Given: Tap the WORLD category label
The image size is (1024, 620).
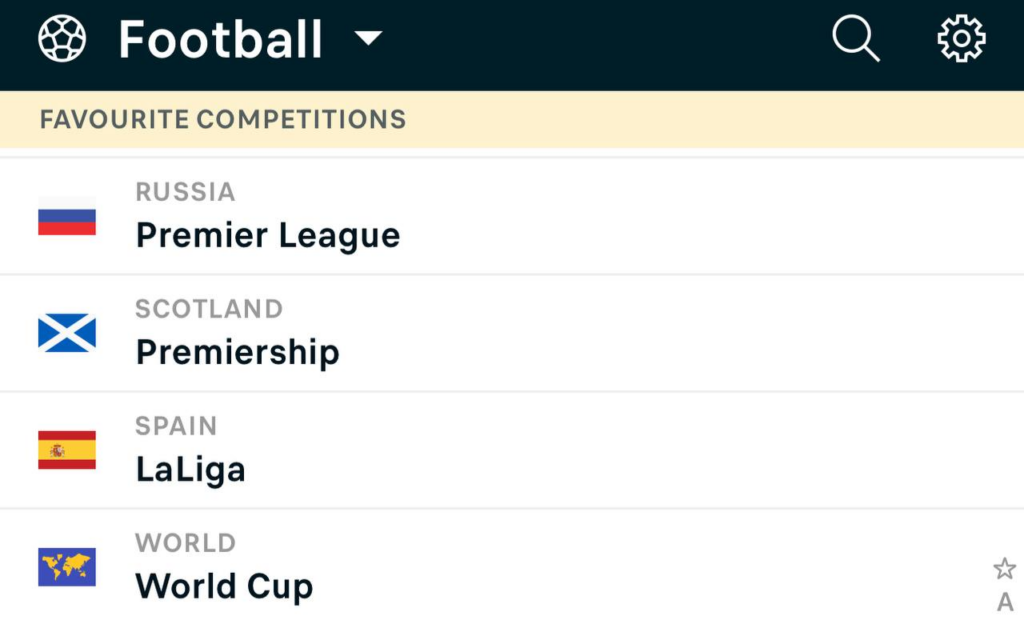Looking at the screenshot, I should click(185, 543).
